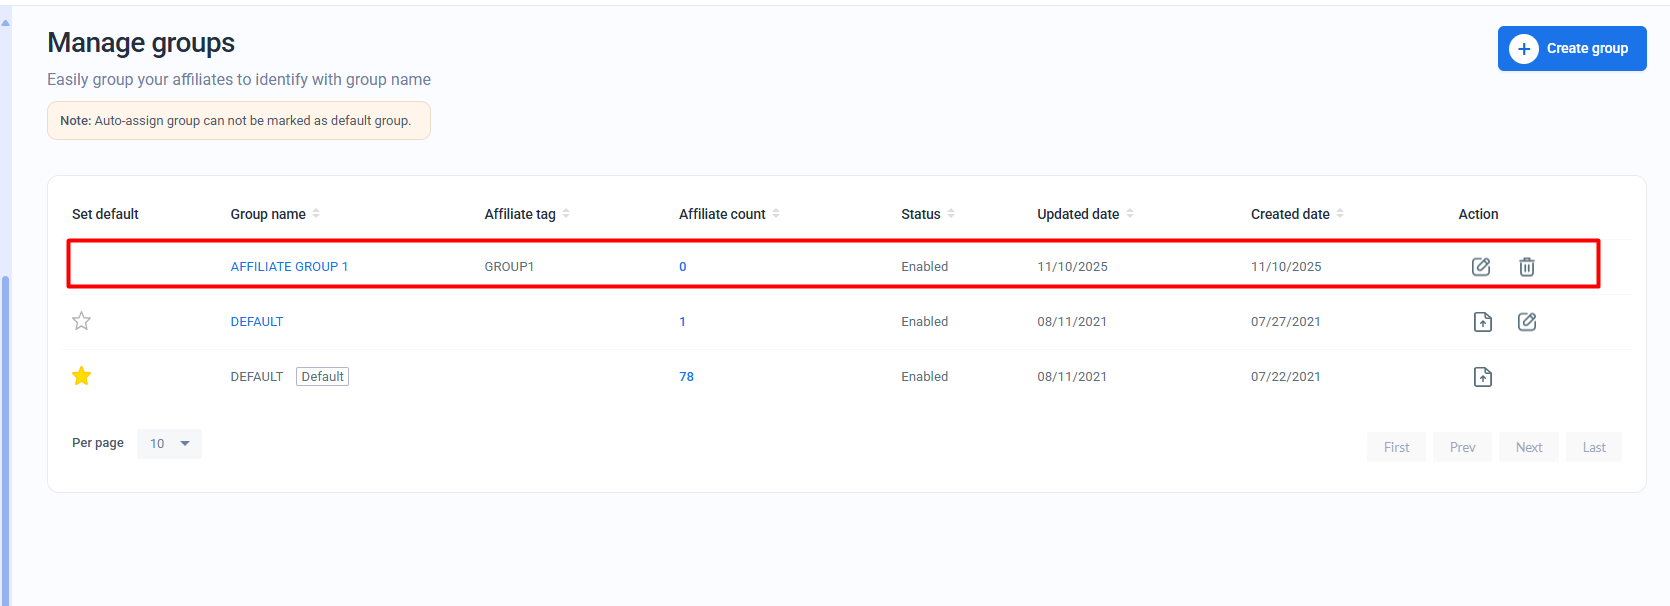Open the Per page dropdown

tap(169, 444)
